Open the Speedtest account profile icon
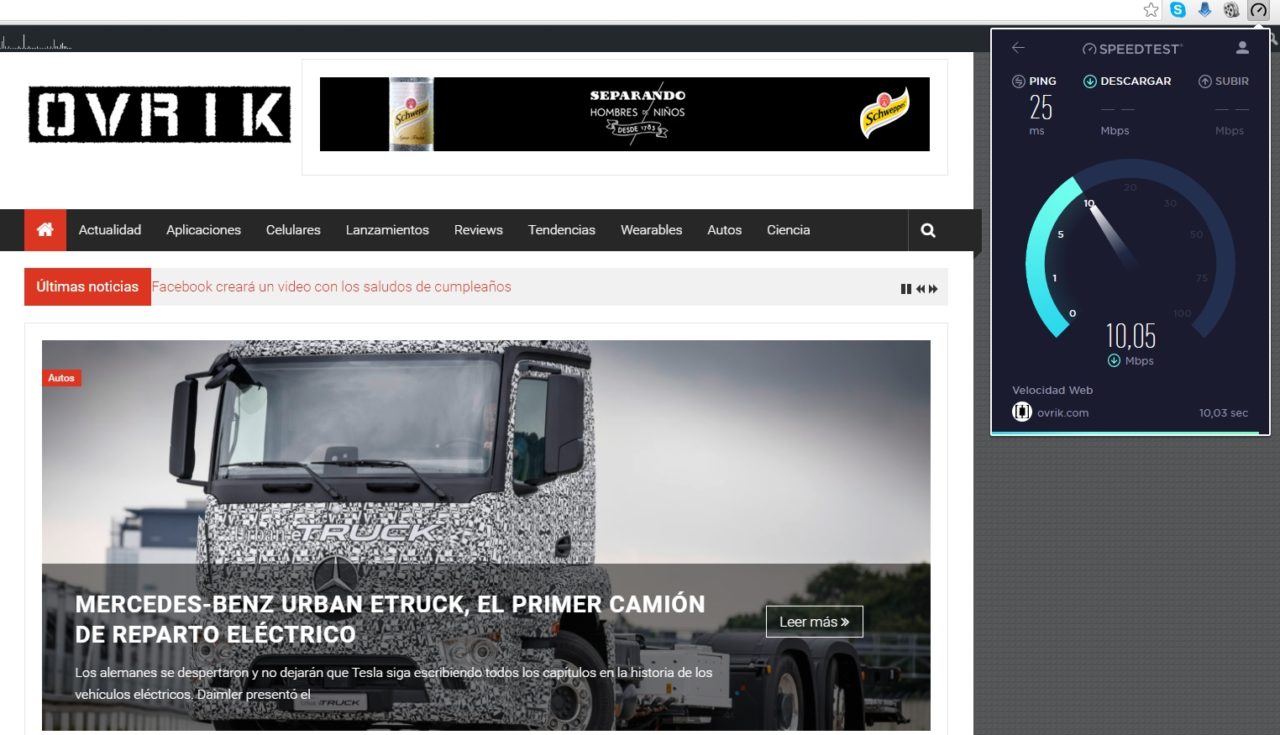 coord(1242,48)
